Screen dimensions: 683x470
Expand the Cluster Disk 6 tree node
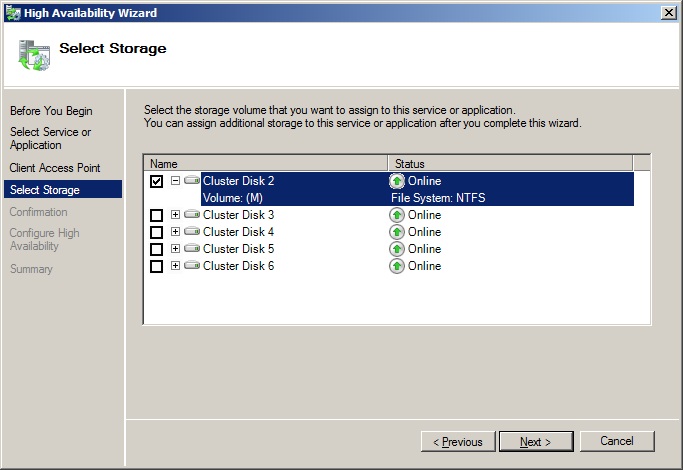(175, 266)
